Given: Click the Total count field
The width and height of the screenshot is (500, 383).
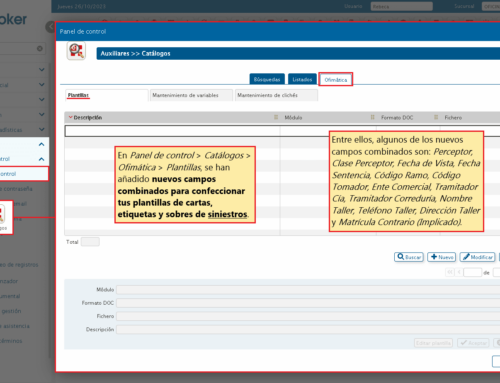Looking at the screenshot, I should (90, 242).
